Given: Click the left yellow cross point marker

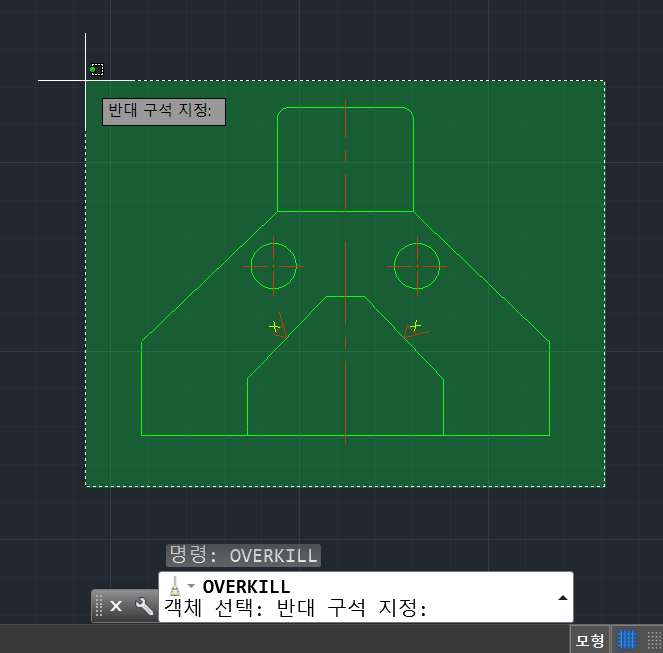Looking at the screenshot, I should (274, 326).
